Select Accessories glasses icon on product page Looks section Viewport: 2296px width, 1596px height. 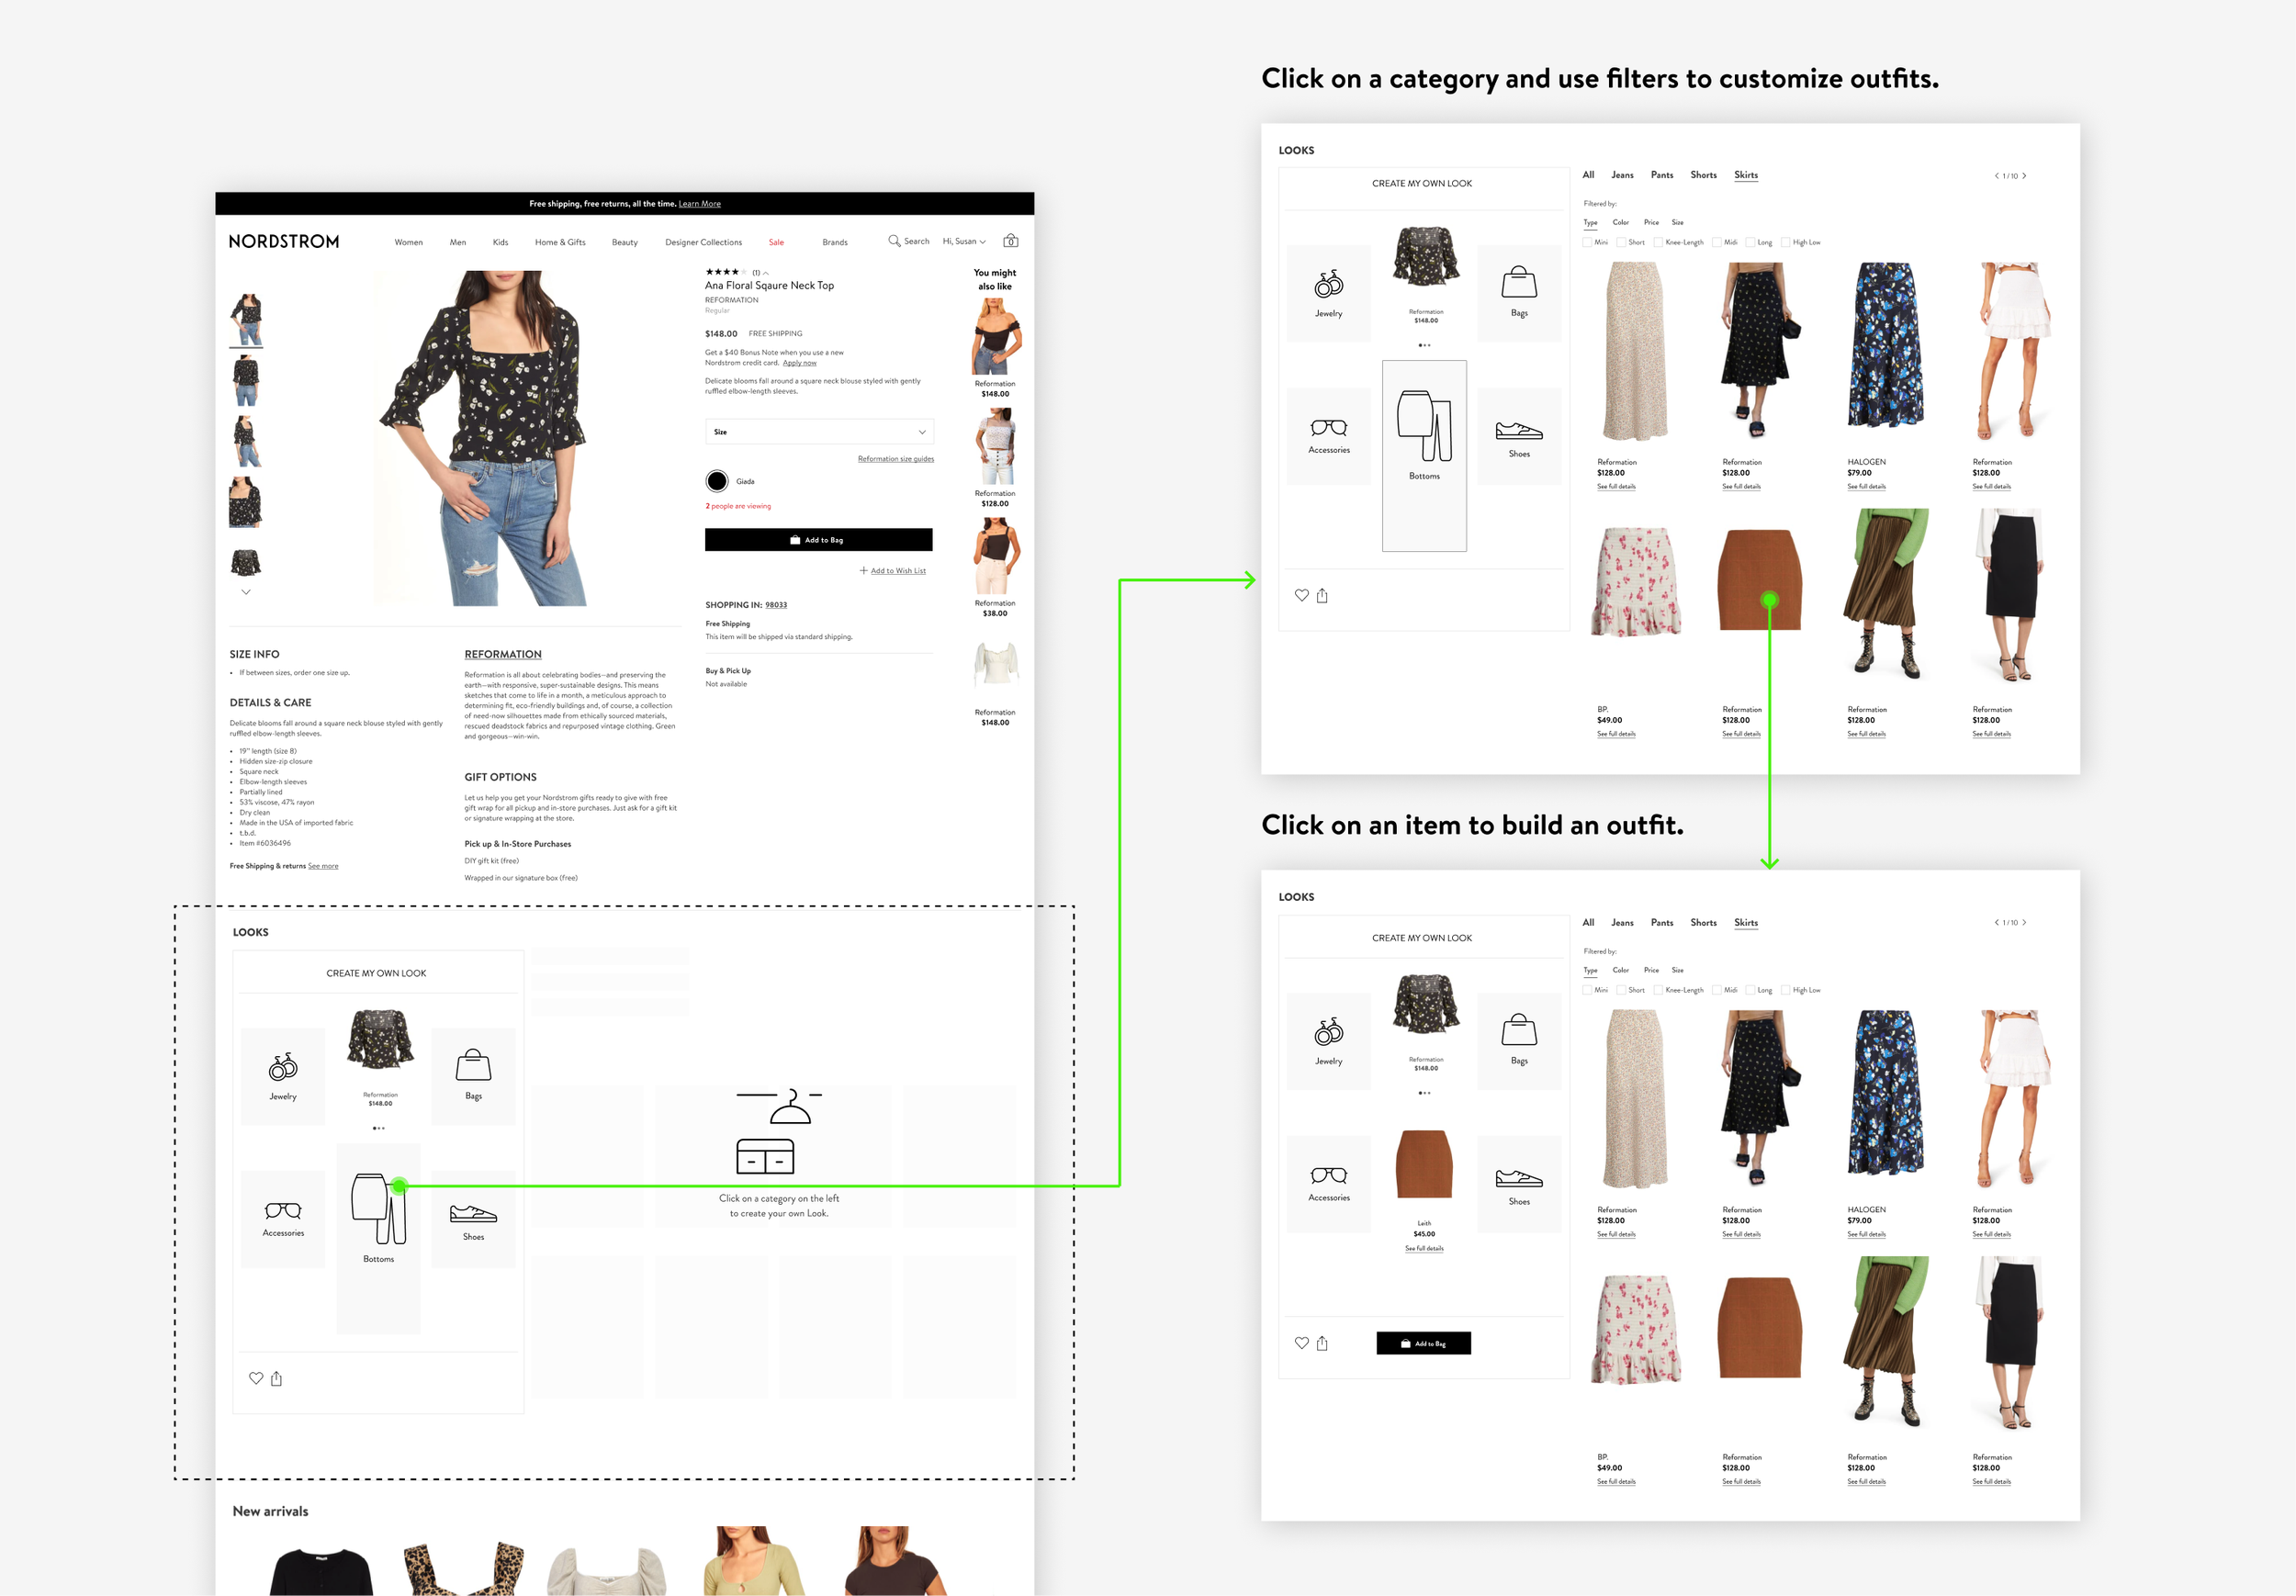[x=283, y=1211]
